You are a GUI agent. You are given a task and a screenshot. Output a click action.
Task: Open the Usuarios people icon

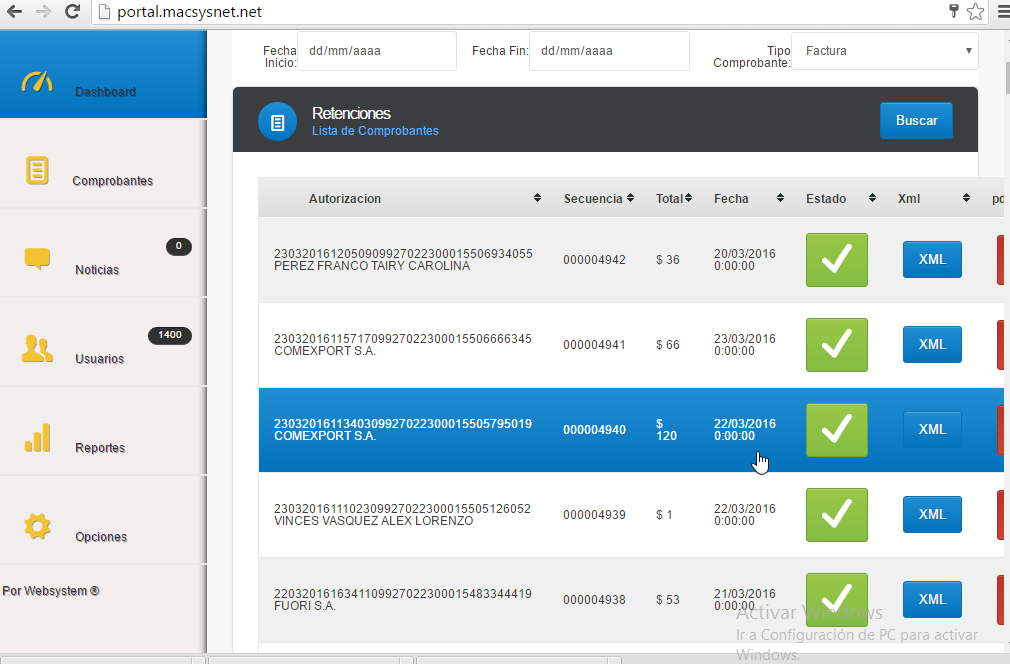[x=37, y=348]
